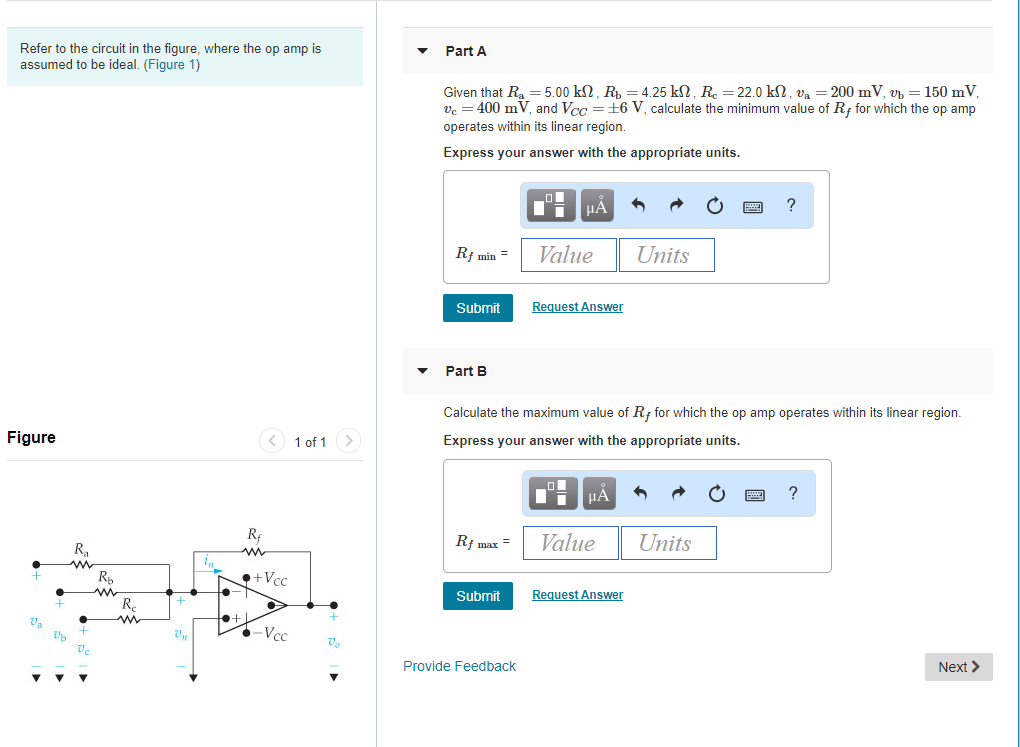Collapse the Part B section
This screenshot has height=747, width=1020.
coord(422,370)
